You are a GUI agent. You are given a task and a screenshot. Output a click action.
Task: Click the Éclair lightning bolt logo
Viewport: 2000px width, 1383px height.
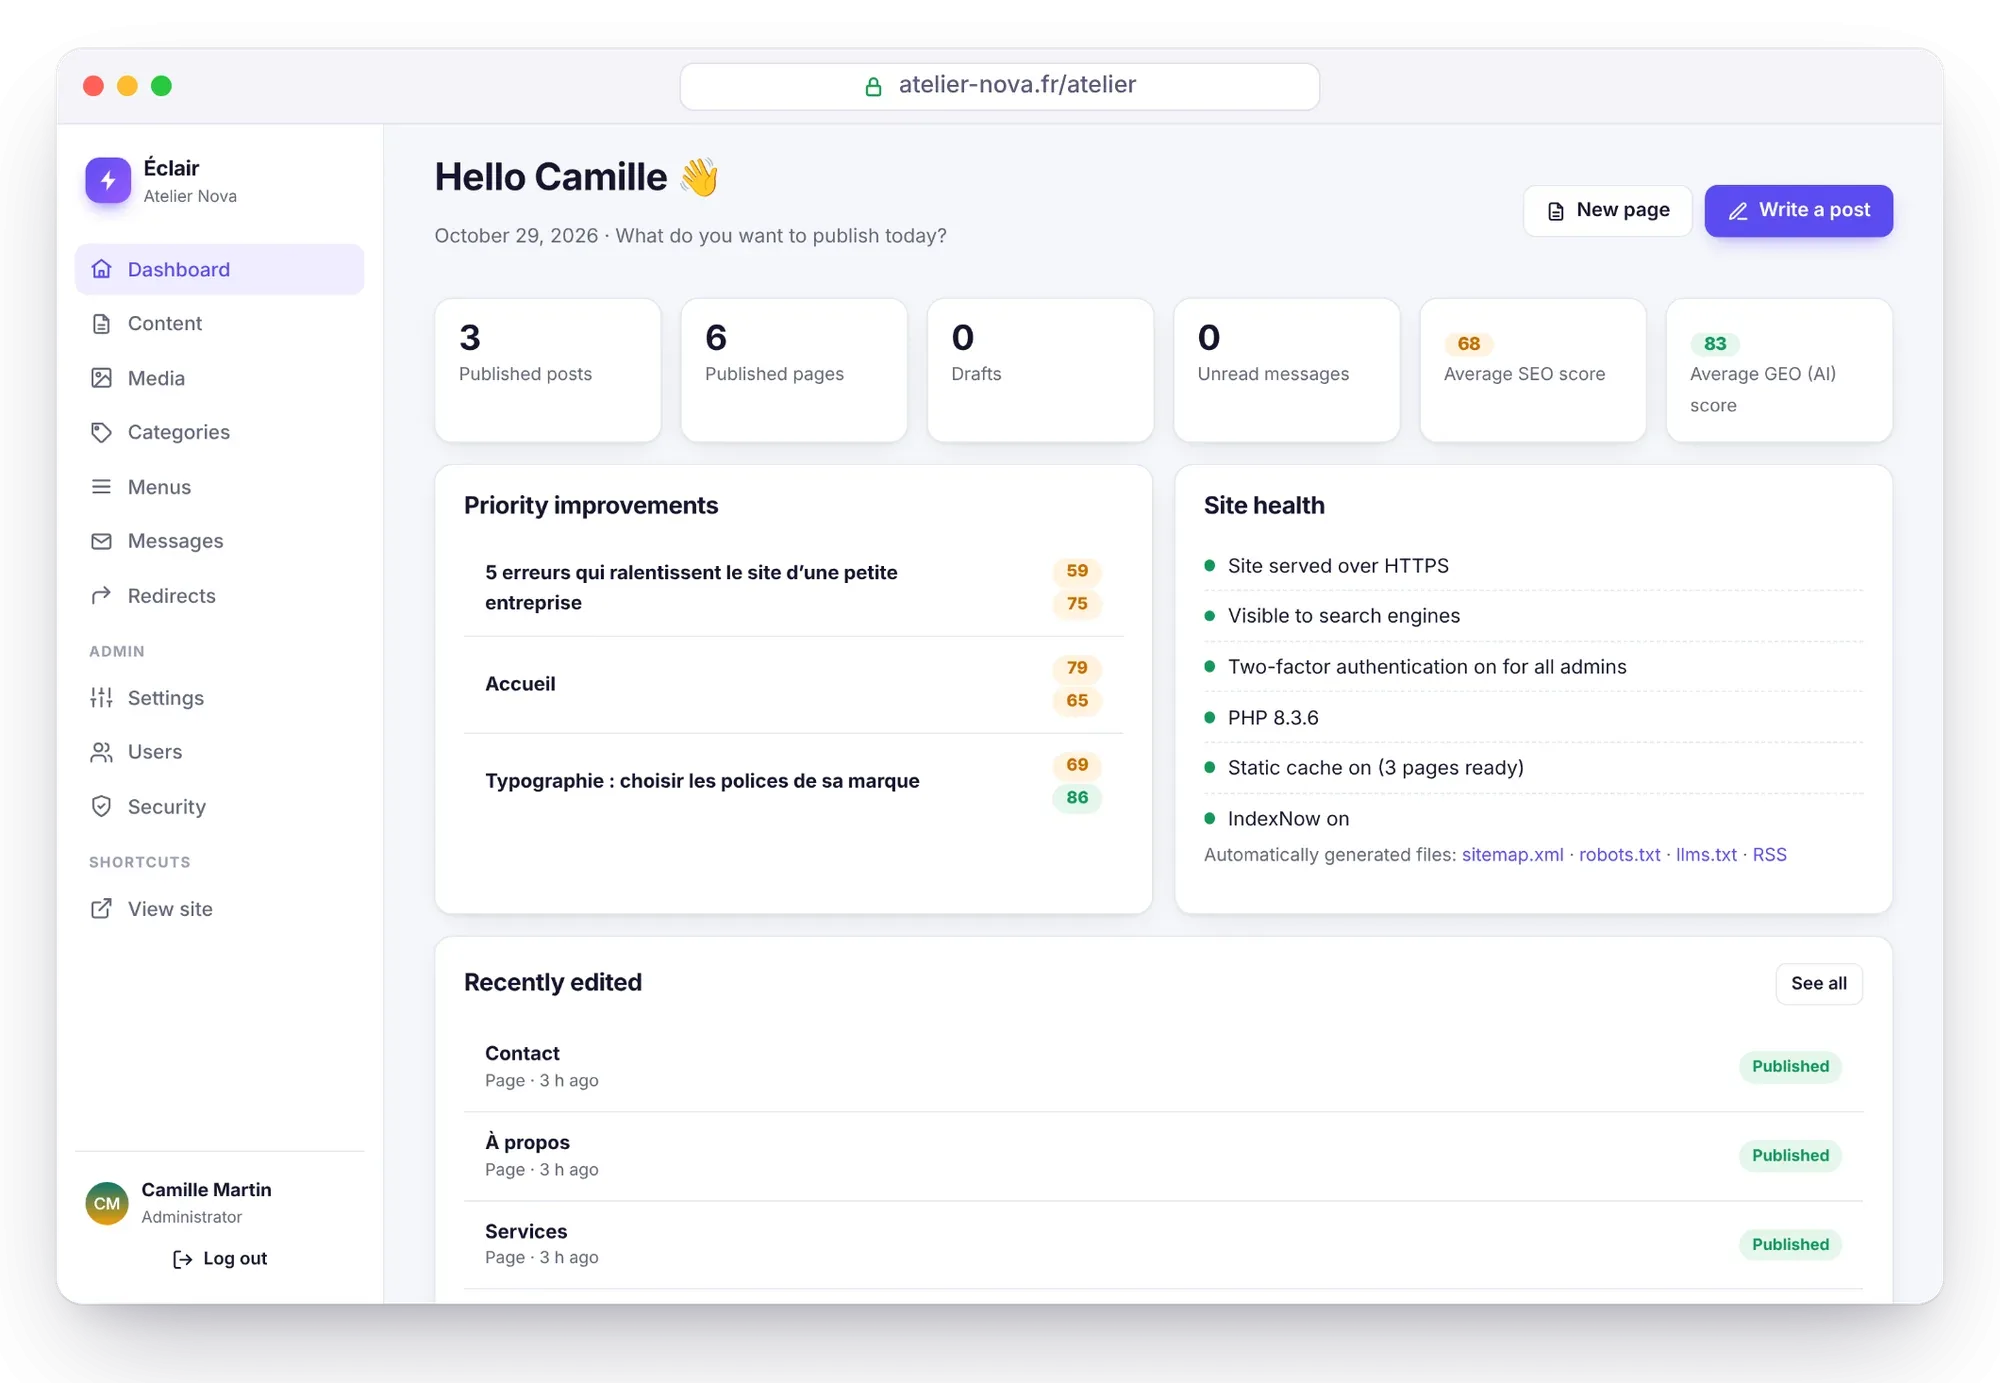point(108,181)
